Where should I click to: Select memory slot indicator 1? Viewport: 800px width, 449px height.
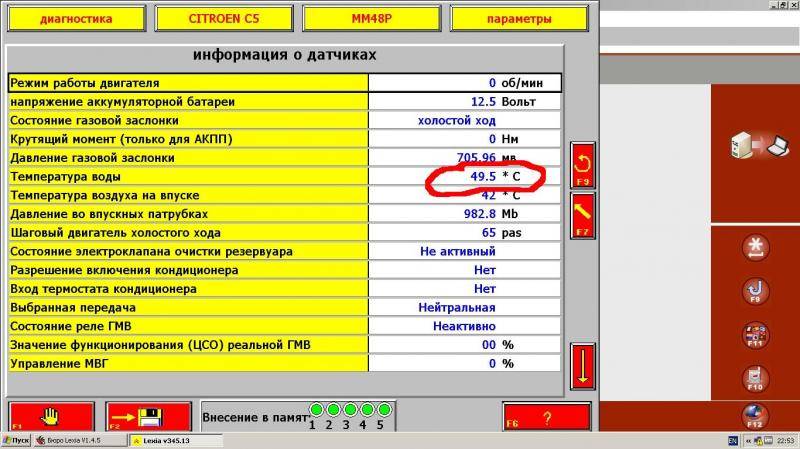tap(314, 410)
